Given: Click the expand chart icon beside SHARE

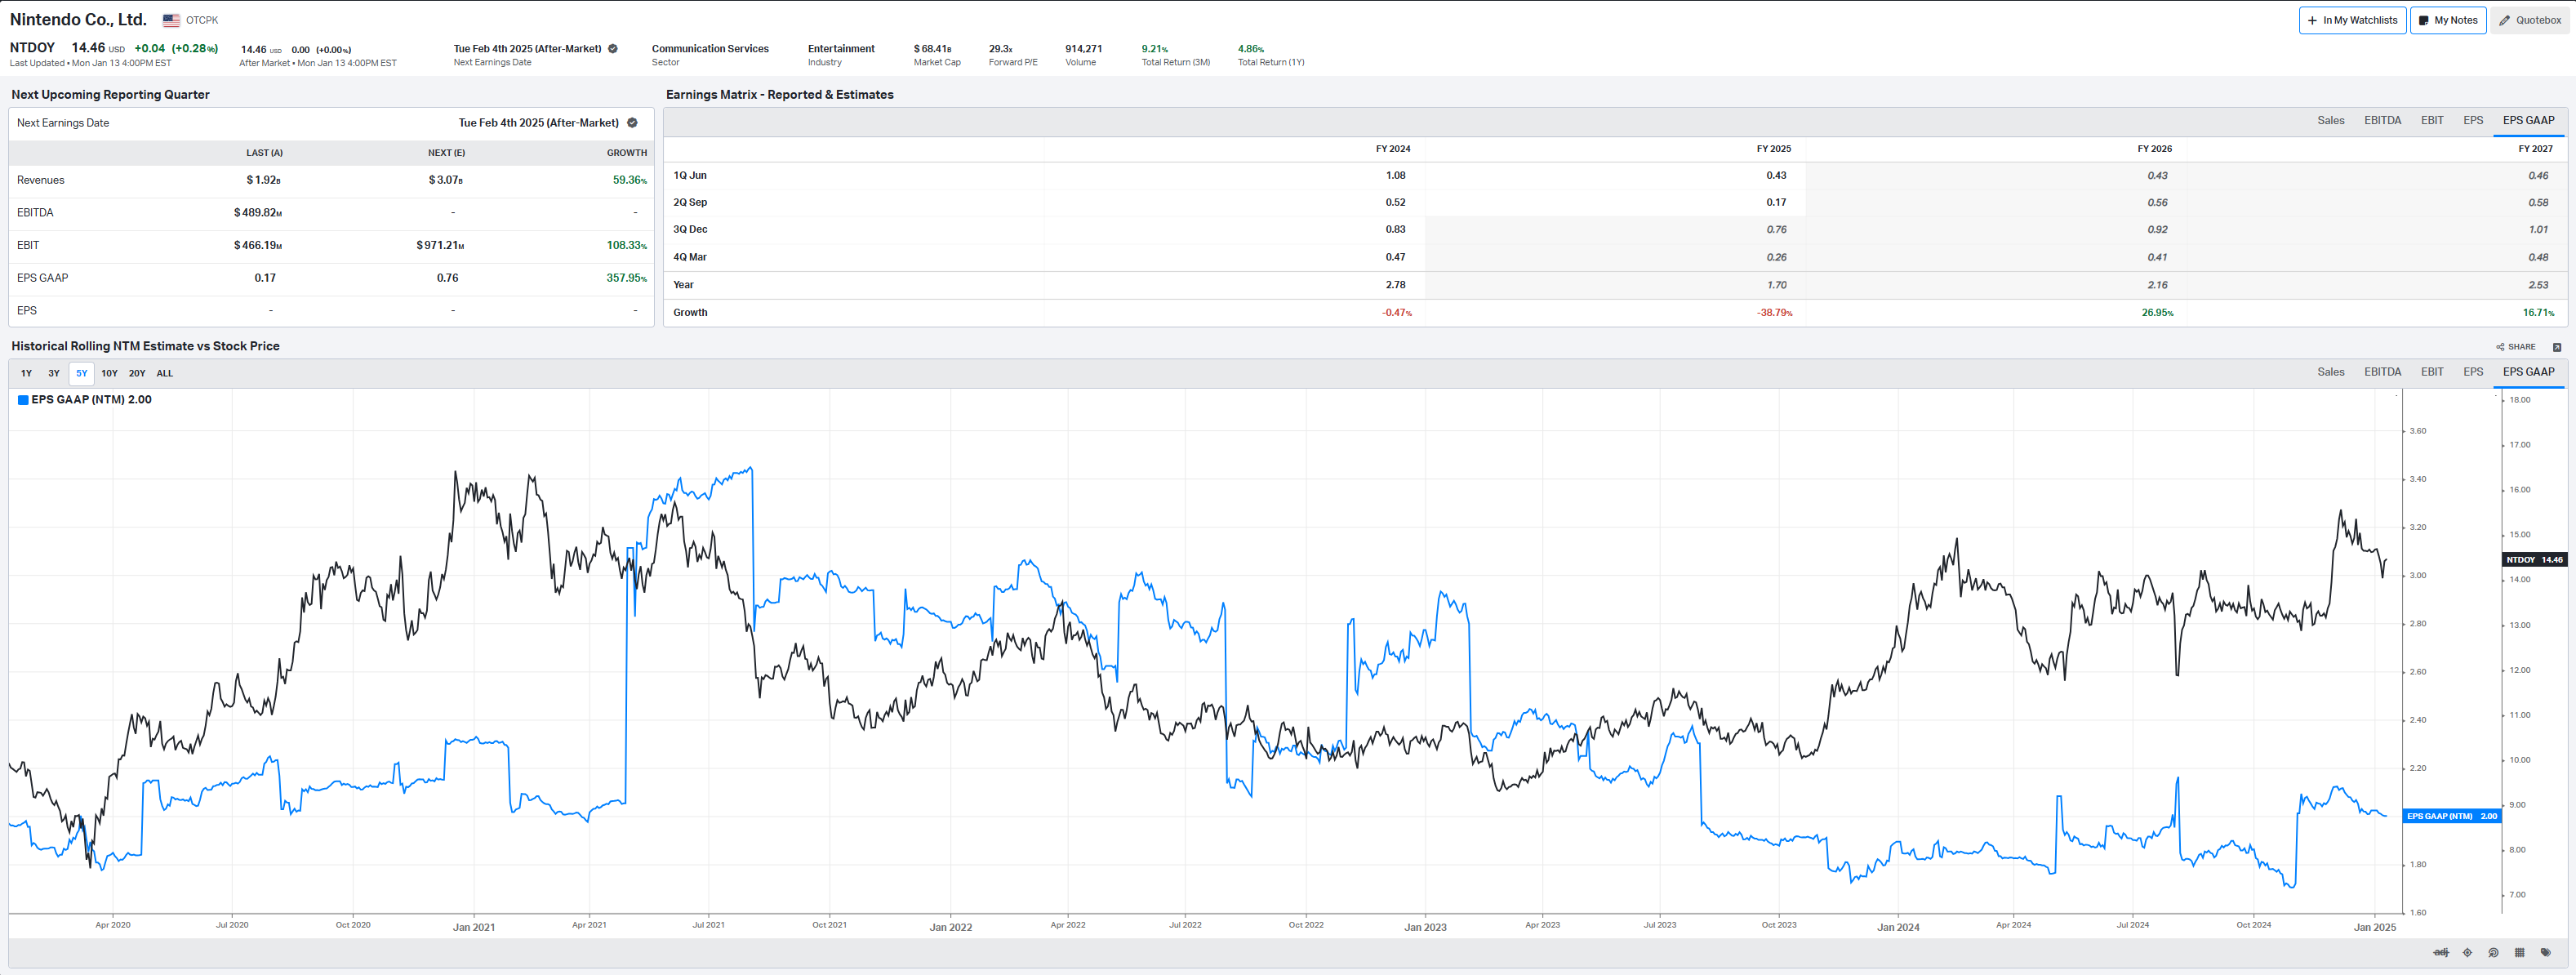Looking at the screenshot, I should click(2557, 347).
